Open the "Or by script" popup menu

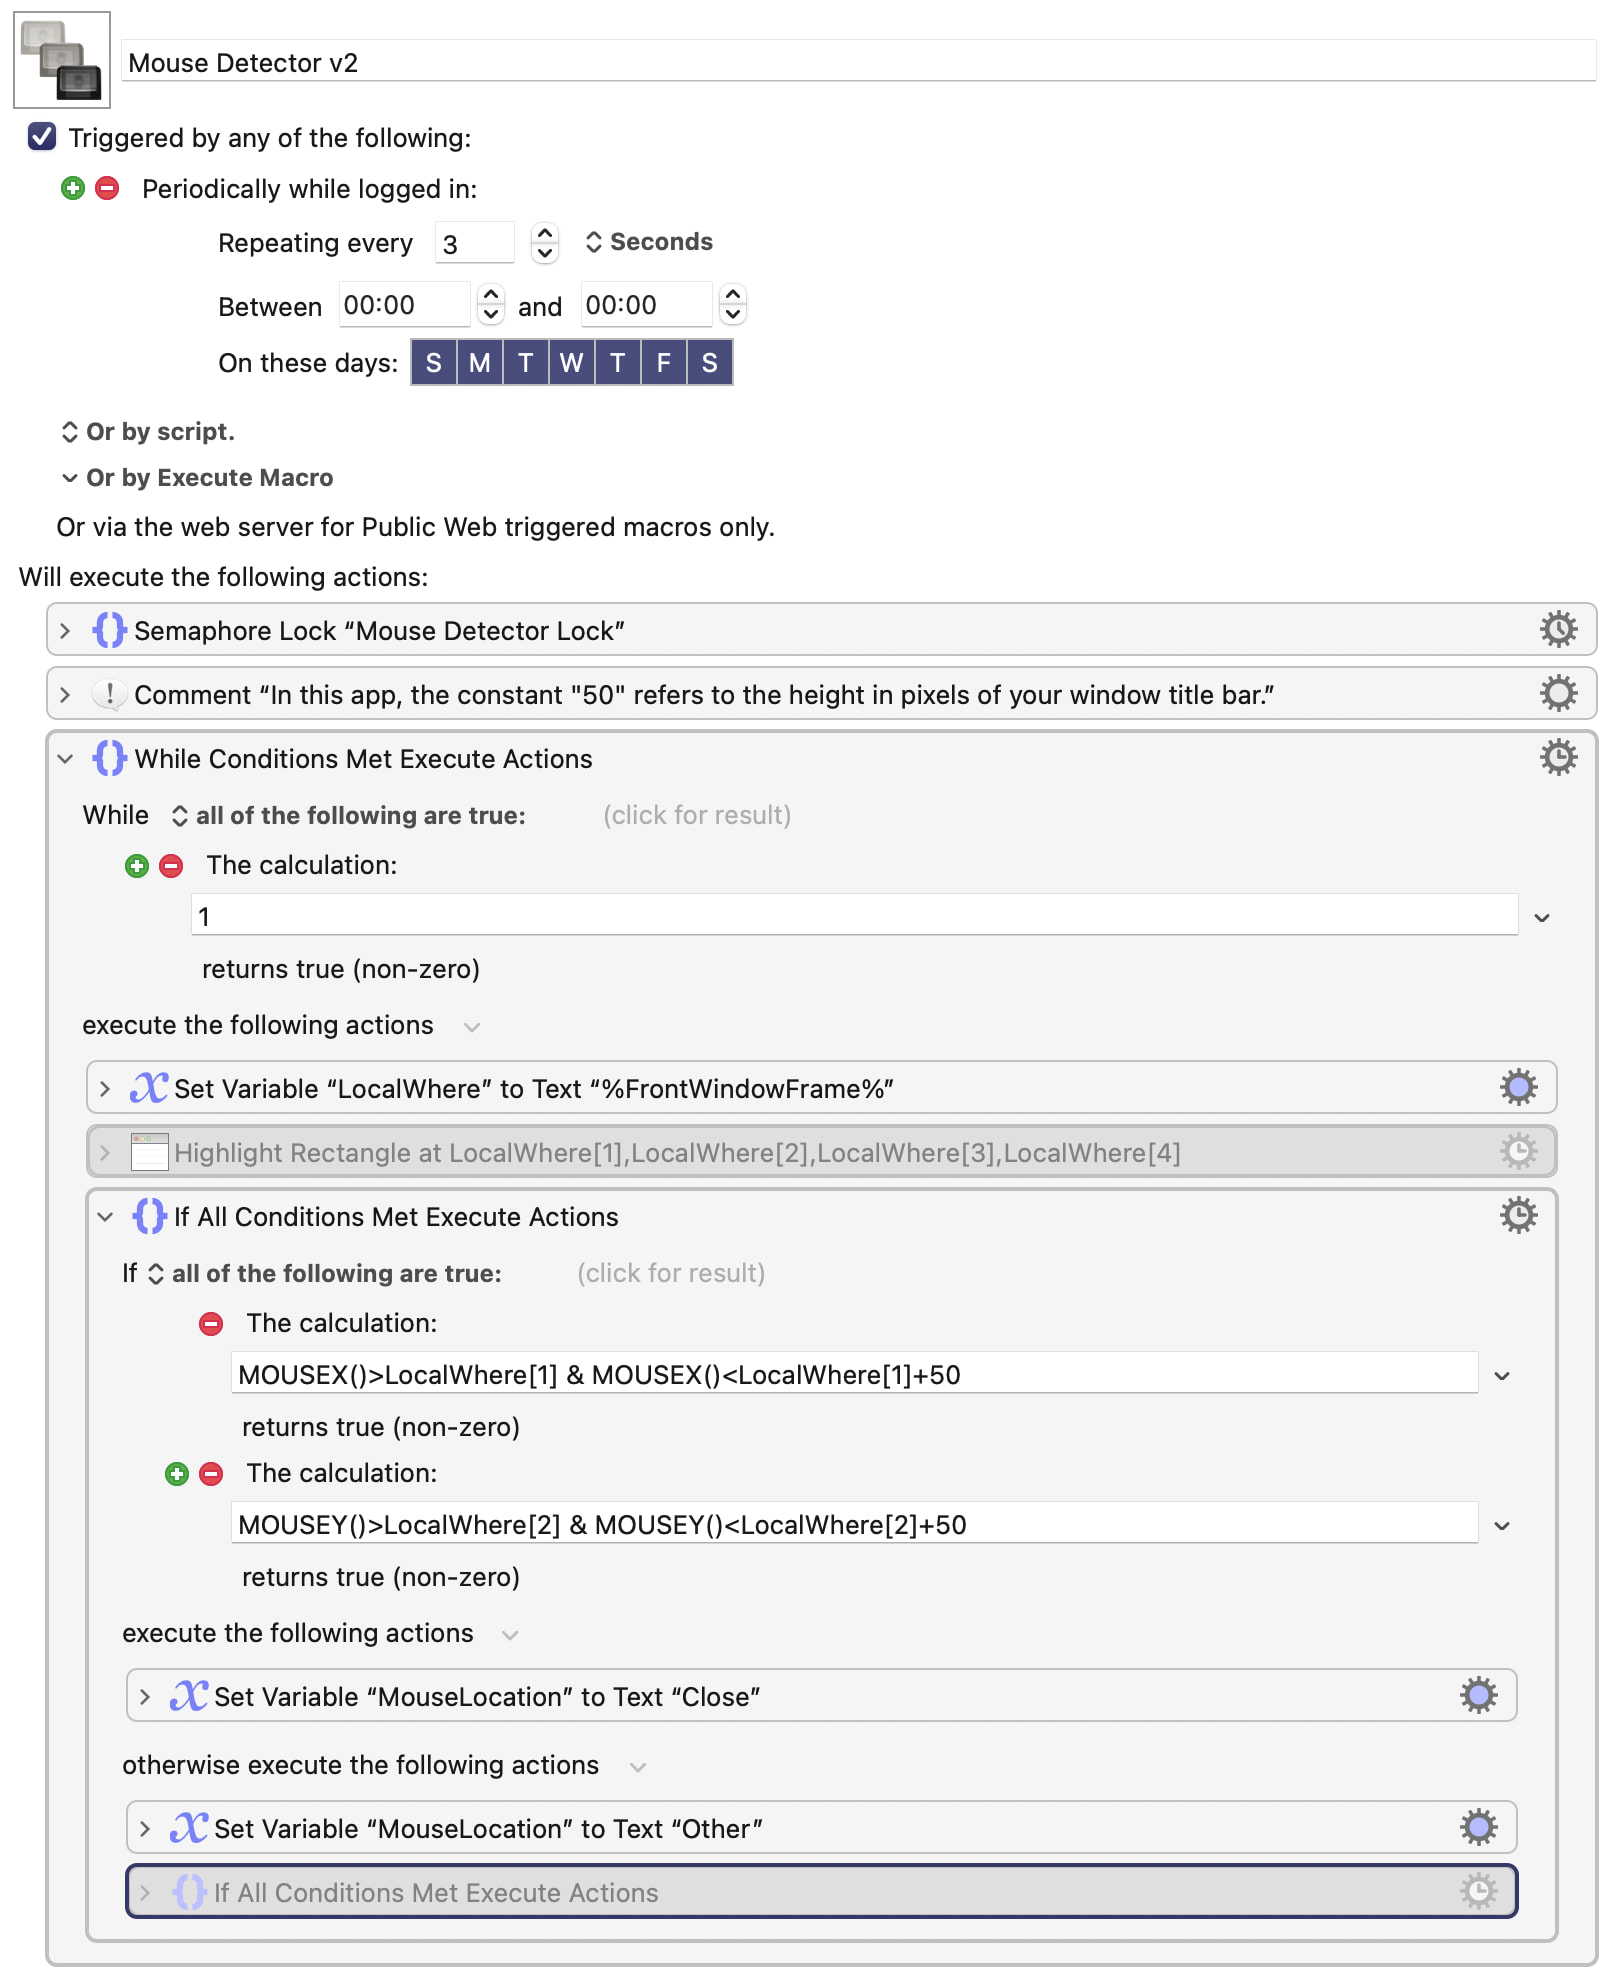(x=148, y=432)
